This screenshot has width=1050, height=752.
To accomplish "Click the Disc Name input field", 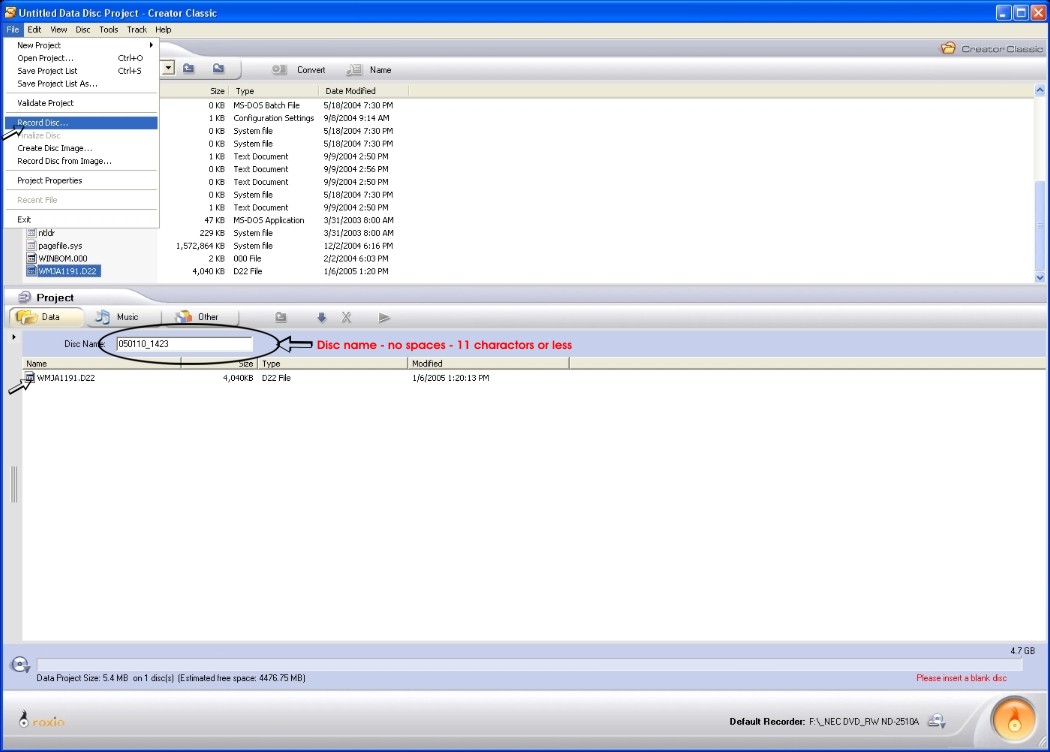I will [x=184, y=344].
